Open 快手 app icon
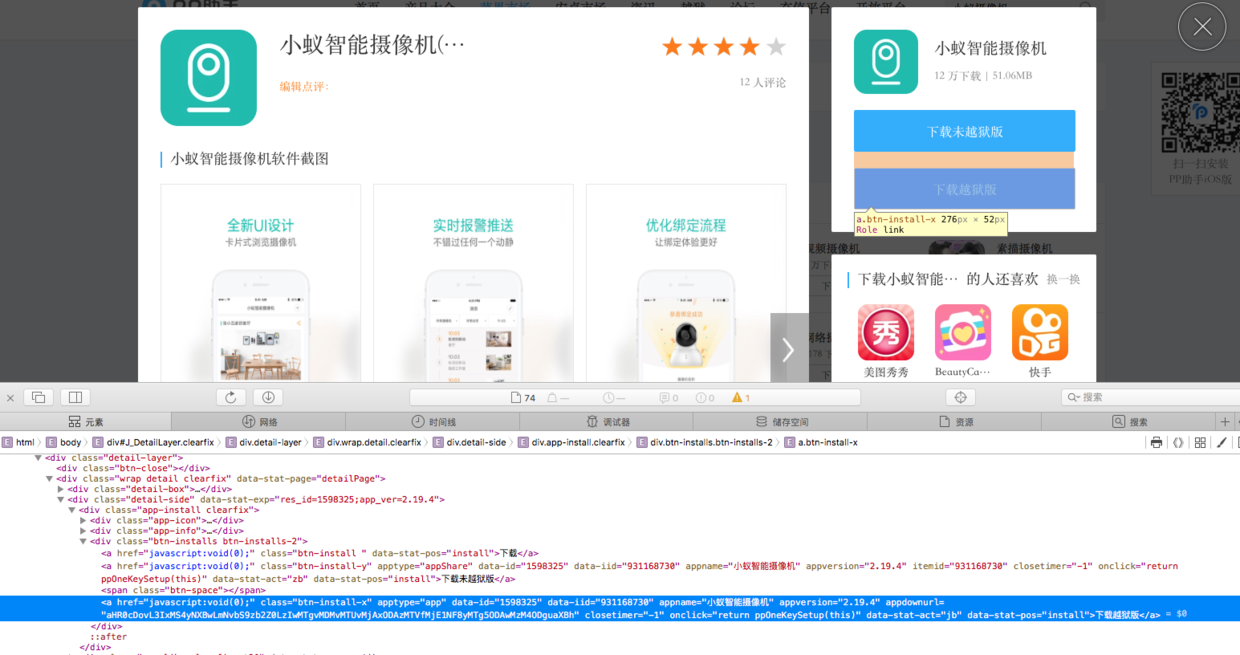Viewport: 1240px width, 655px height. [x=1040, y=332]
